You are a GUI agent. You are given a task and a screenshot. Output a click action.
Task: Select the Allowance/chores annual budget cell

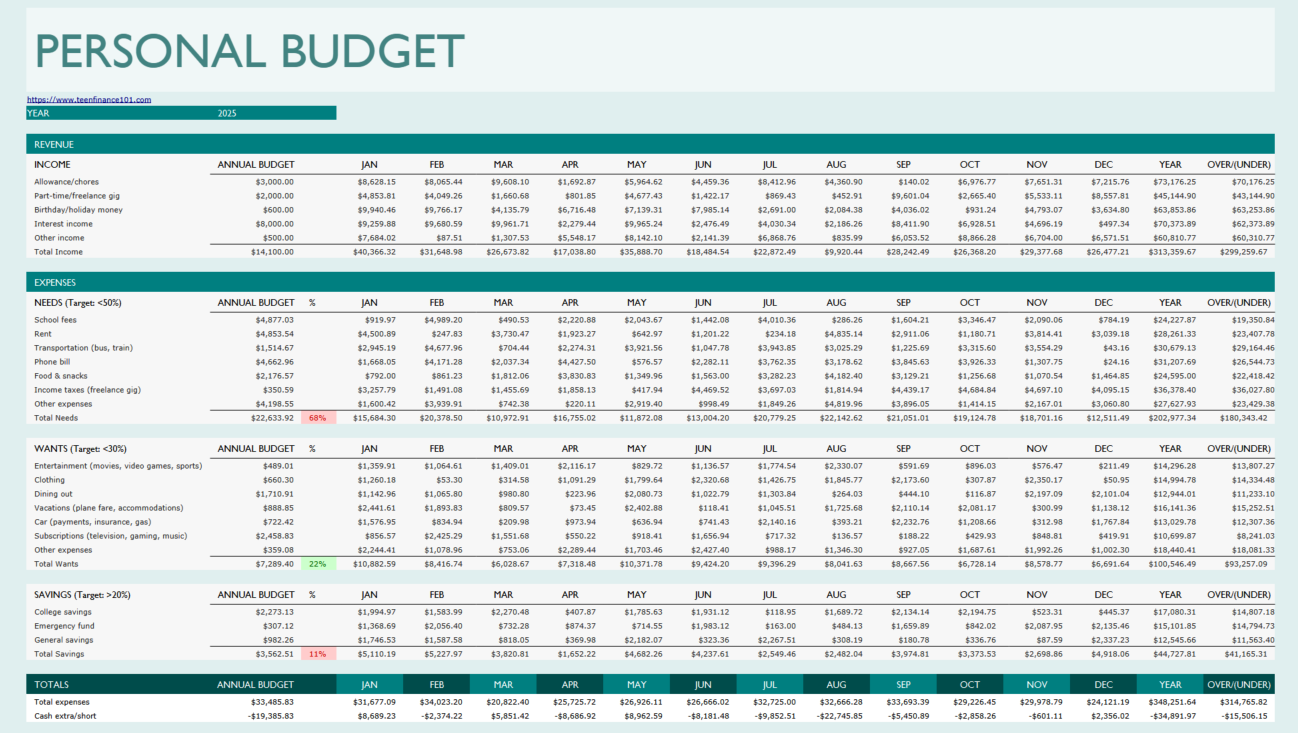point(277,182)
